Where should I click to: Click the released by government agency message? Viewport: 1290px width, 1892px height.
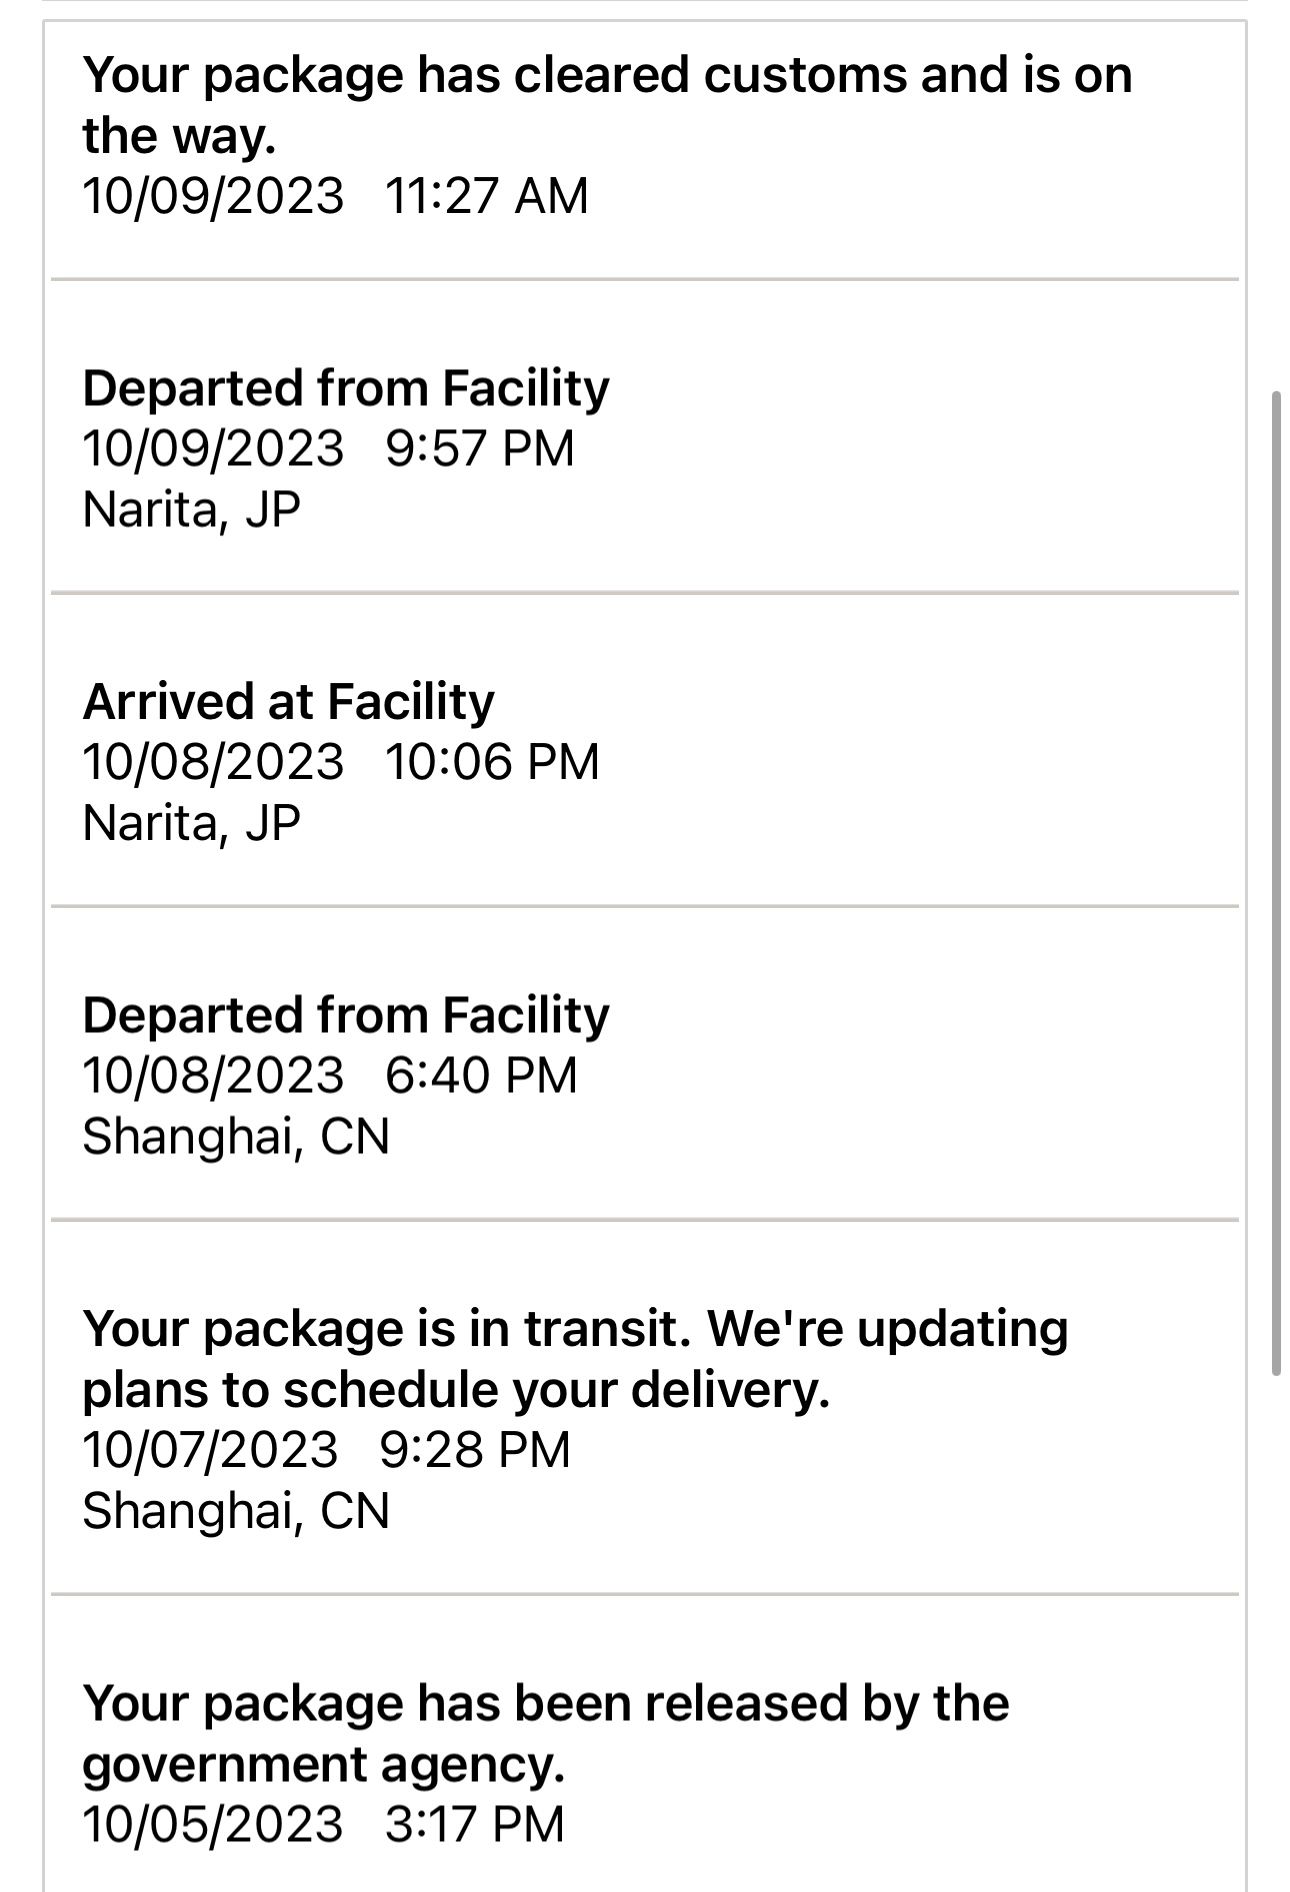(546, 1733)
